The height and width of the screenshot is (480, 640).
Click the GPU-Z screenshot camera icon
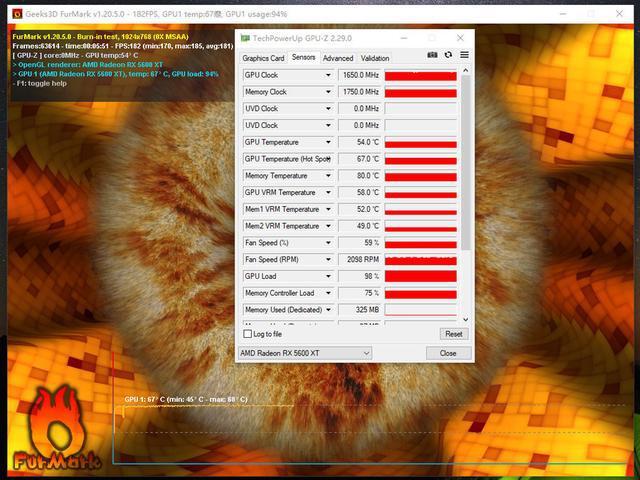click(432, 55)
